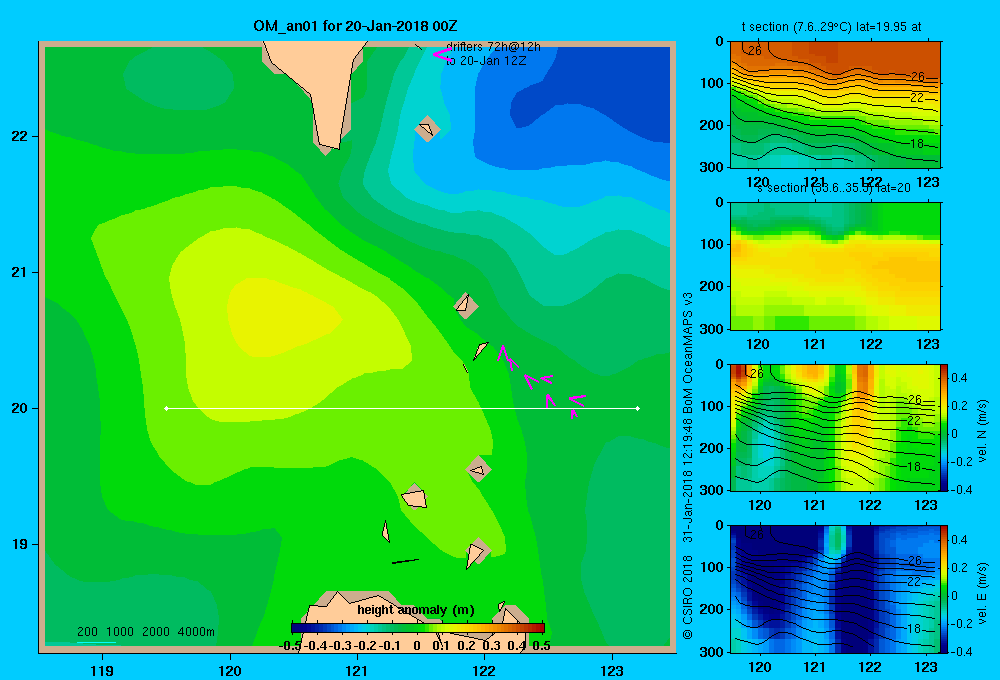Click the "drifters 72h@12h" legend text
Screen dimensions: 1000x680
[x=493, y=47]
